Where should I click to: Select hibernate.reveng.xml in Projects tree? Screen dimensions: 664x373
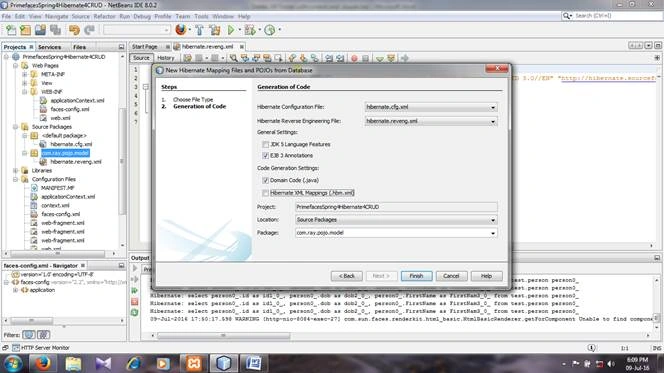tap(76, 162)
